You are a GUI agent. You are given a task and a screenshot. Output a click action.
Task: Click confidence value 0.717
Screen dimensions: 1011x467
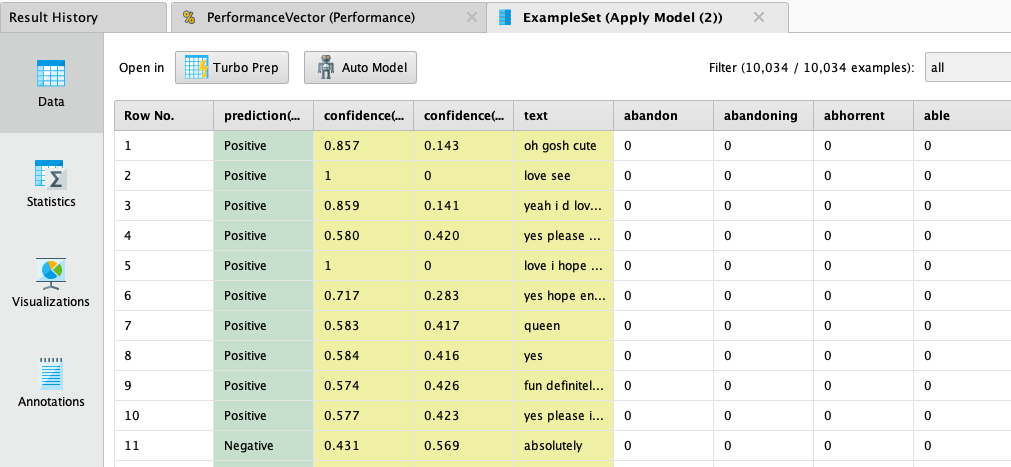(364, 295)
